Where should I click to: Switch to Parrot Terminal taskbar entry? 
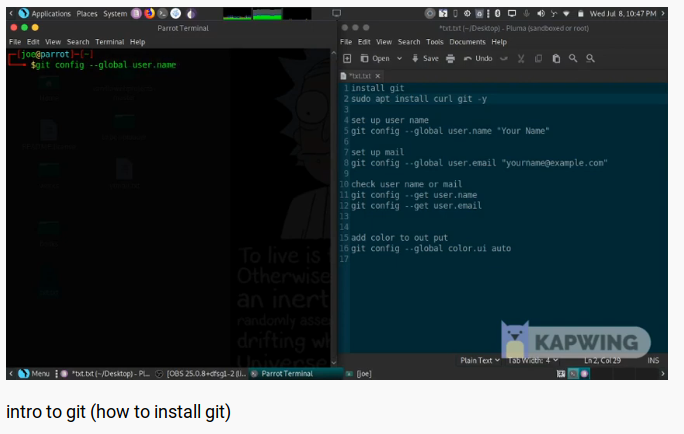pyautogui.click(x=296, y=374)
